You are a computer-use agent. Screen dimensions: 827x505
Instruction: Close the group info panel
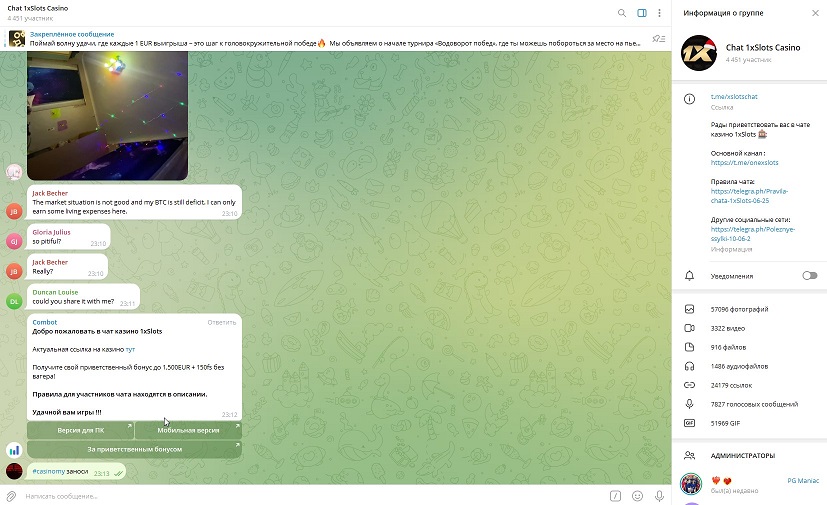pyautogui.click(x=815, y=13)
